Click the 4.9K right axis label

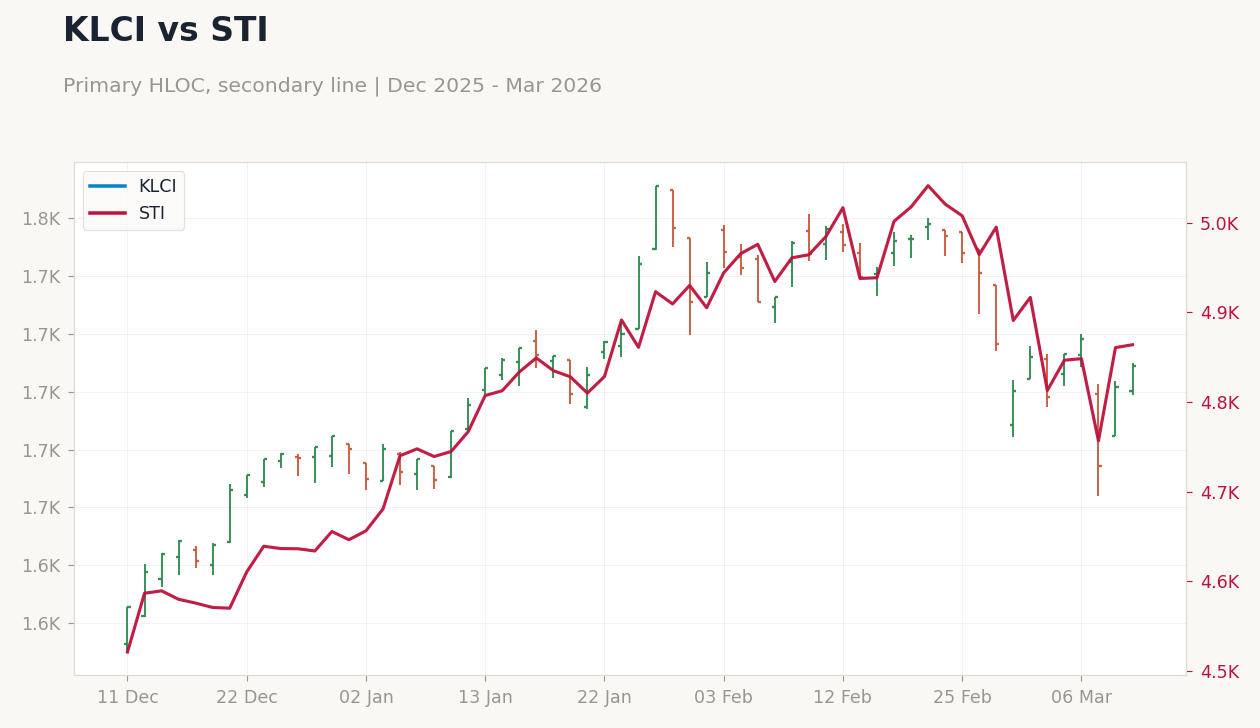(1219, 313)
